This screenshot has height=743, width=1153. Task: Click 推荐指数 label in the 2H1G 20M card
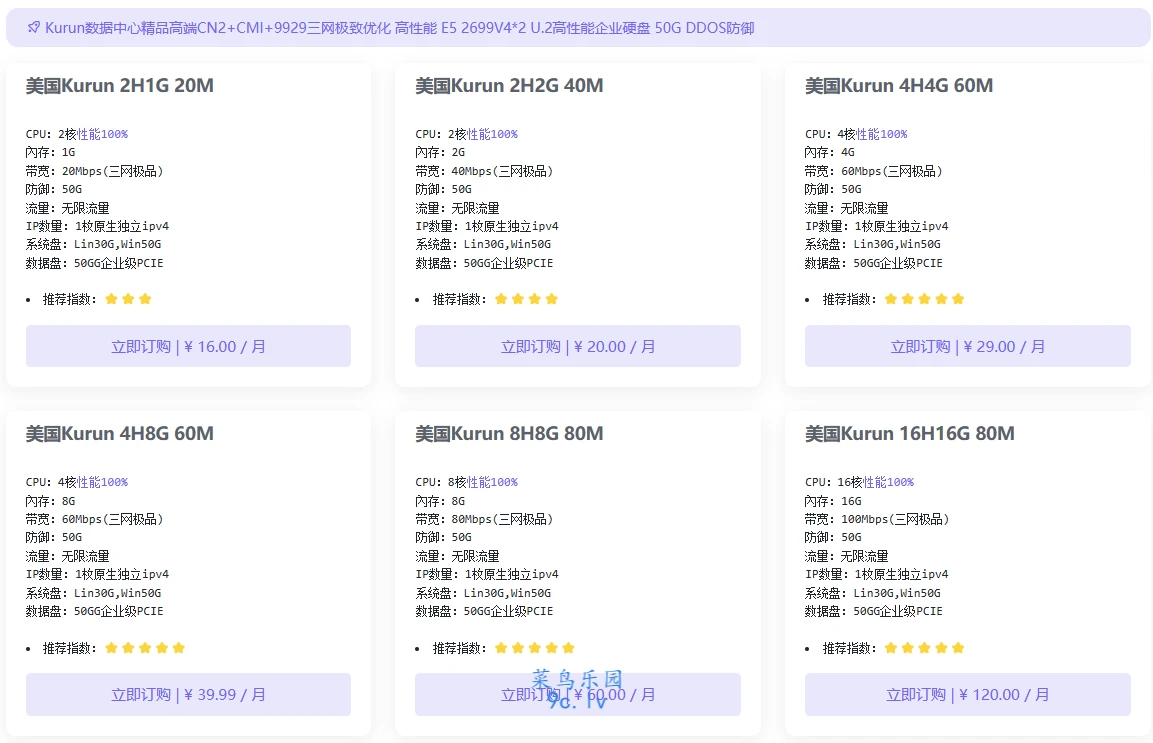pyautogui.click(x=69, y=299)
